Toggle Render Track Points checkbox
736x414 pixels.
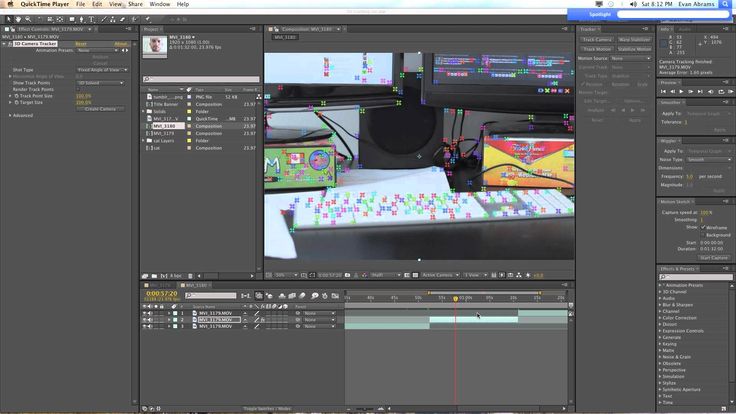[78, 89]
